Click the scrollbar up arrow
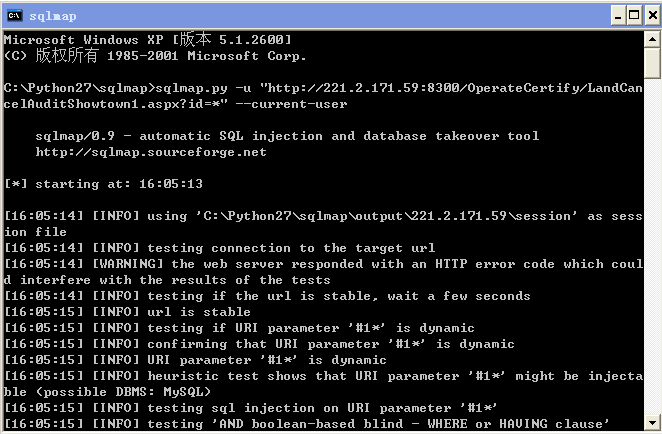The height and width of the screenshot is (434, 662). 652,40
